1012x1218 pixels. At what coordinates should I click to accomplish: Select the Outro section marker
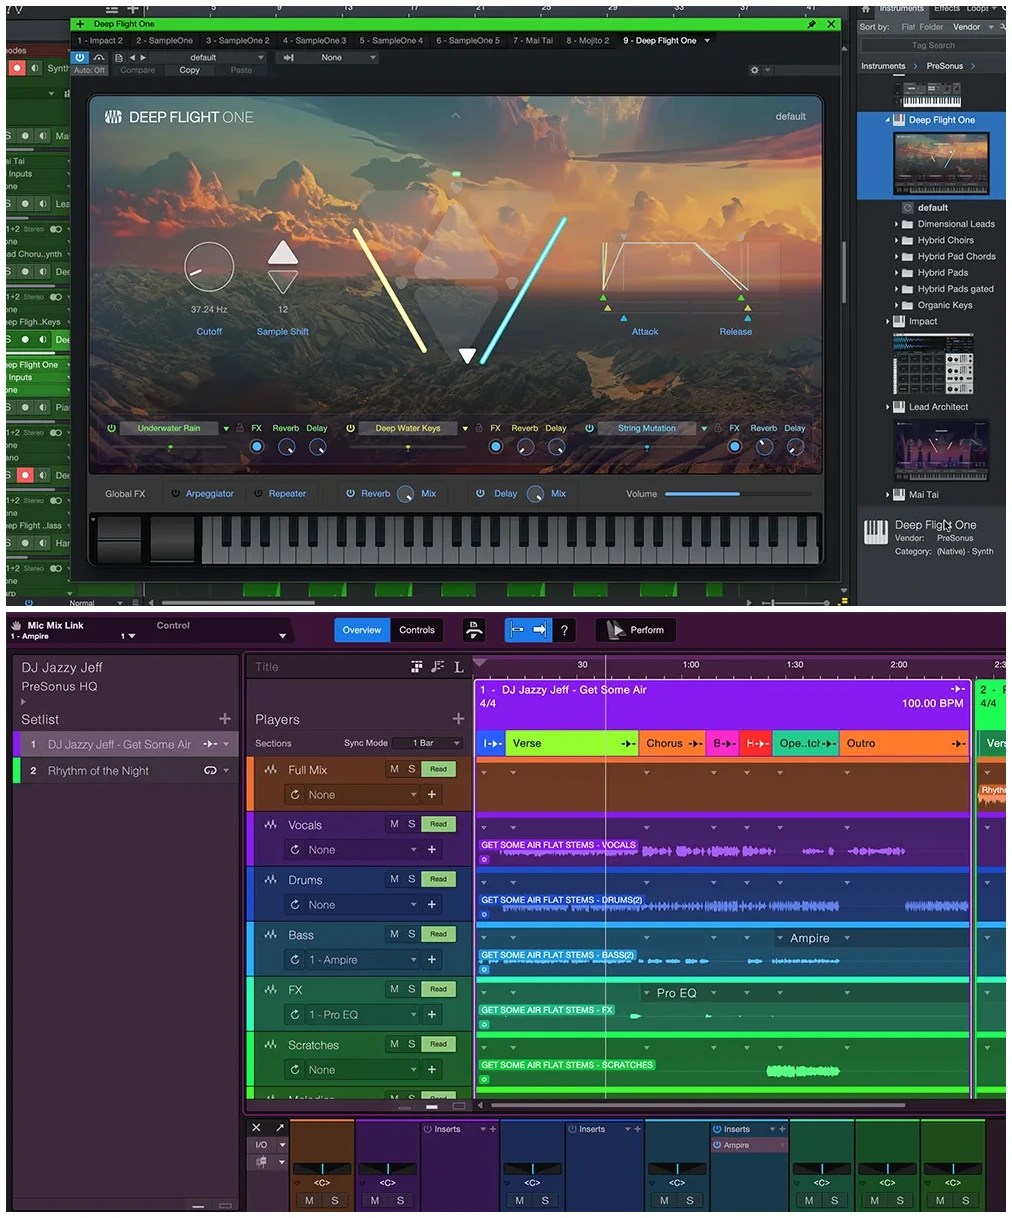[x=905, y=744]
